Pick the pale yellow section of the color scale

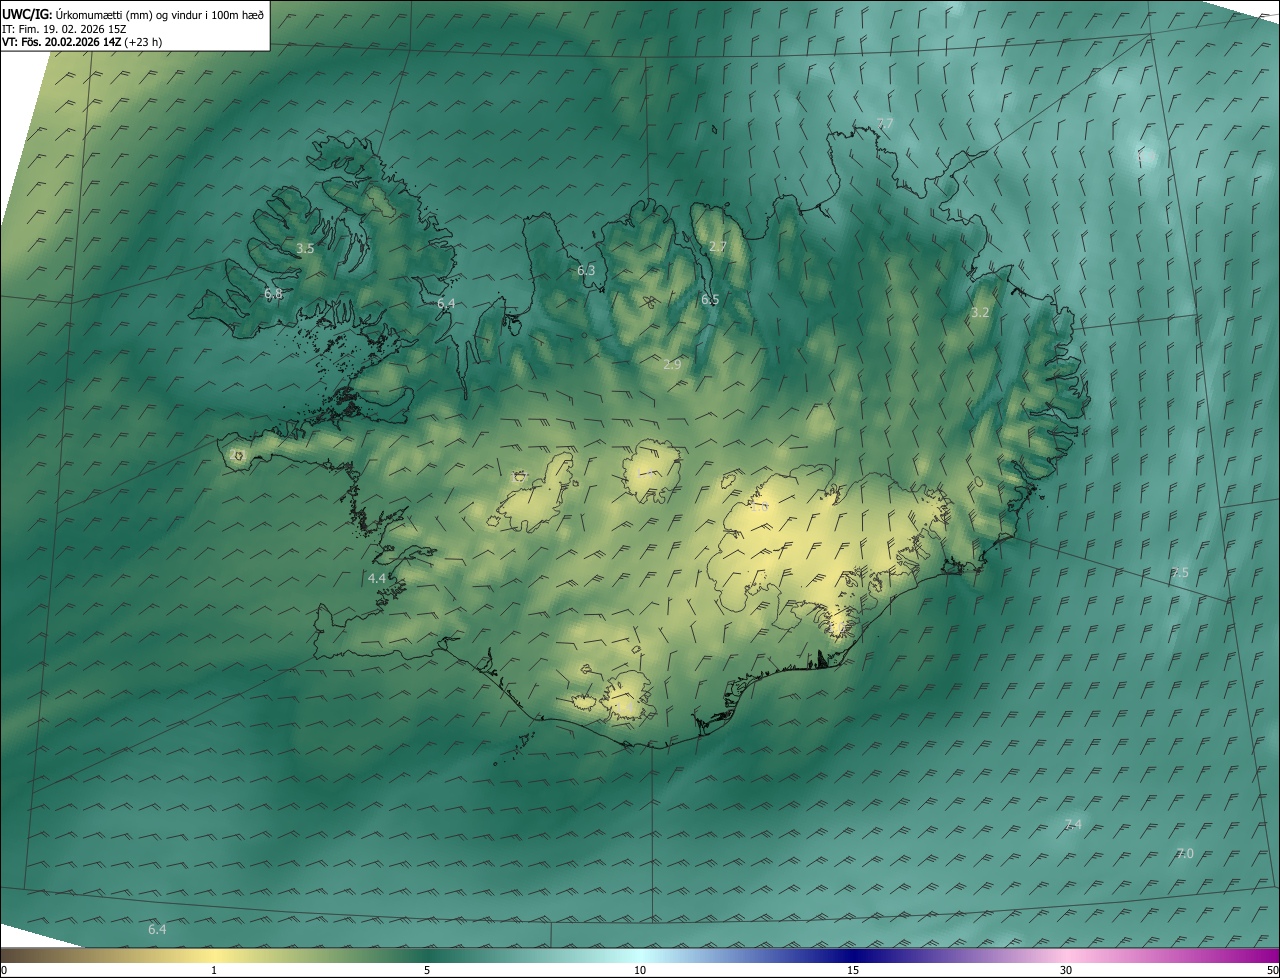(x=215, y=955)
